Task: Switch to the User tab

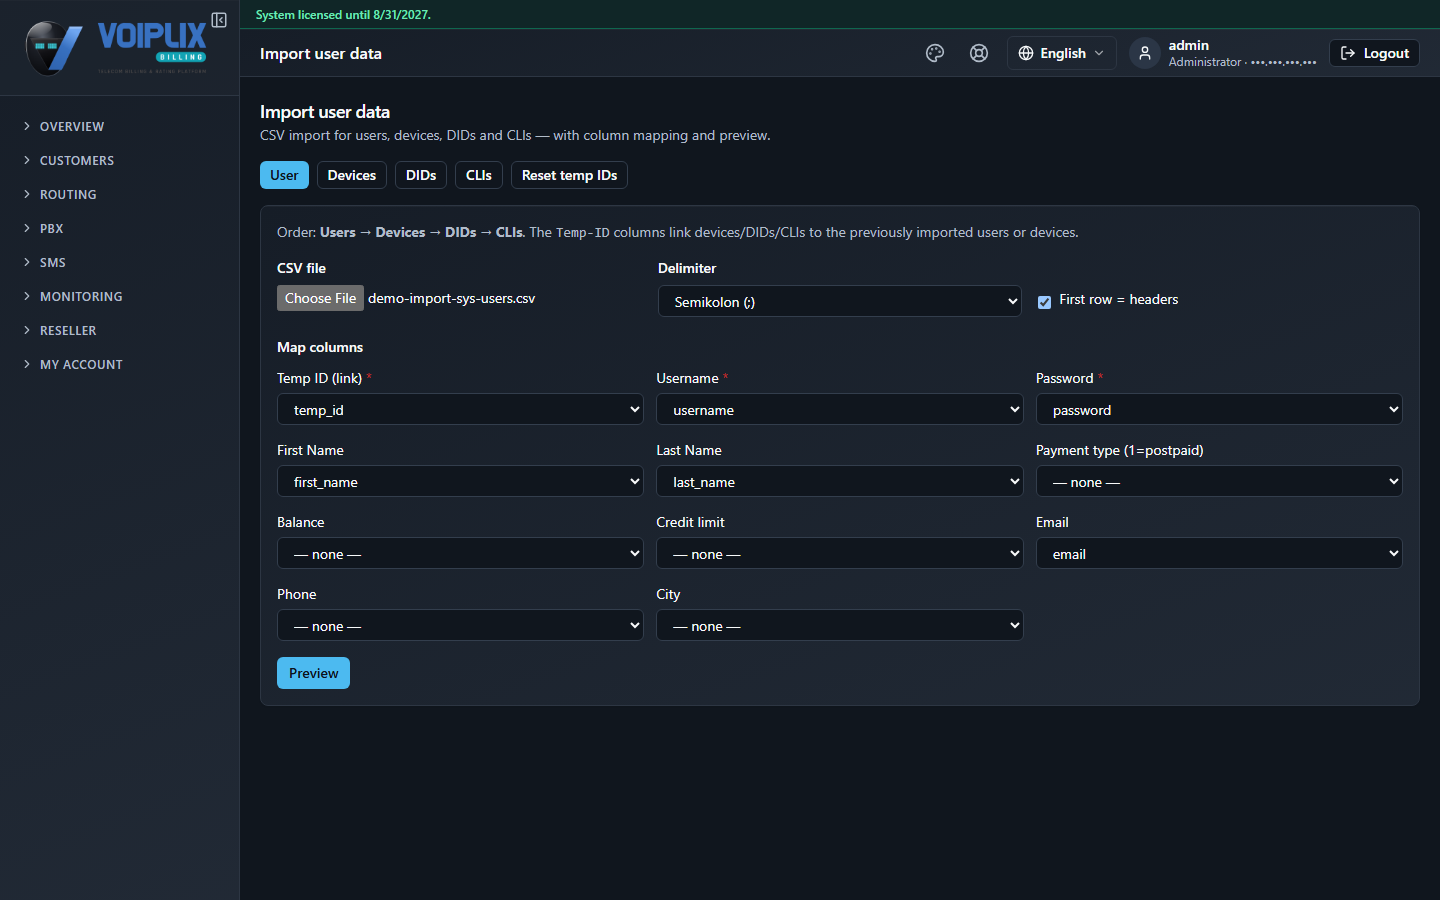Action: pos(284,175)
